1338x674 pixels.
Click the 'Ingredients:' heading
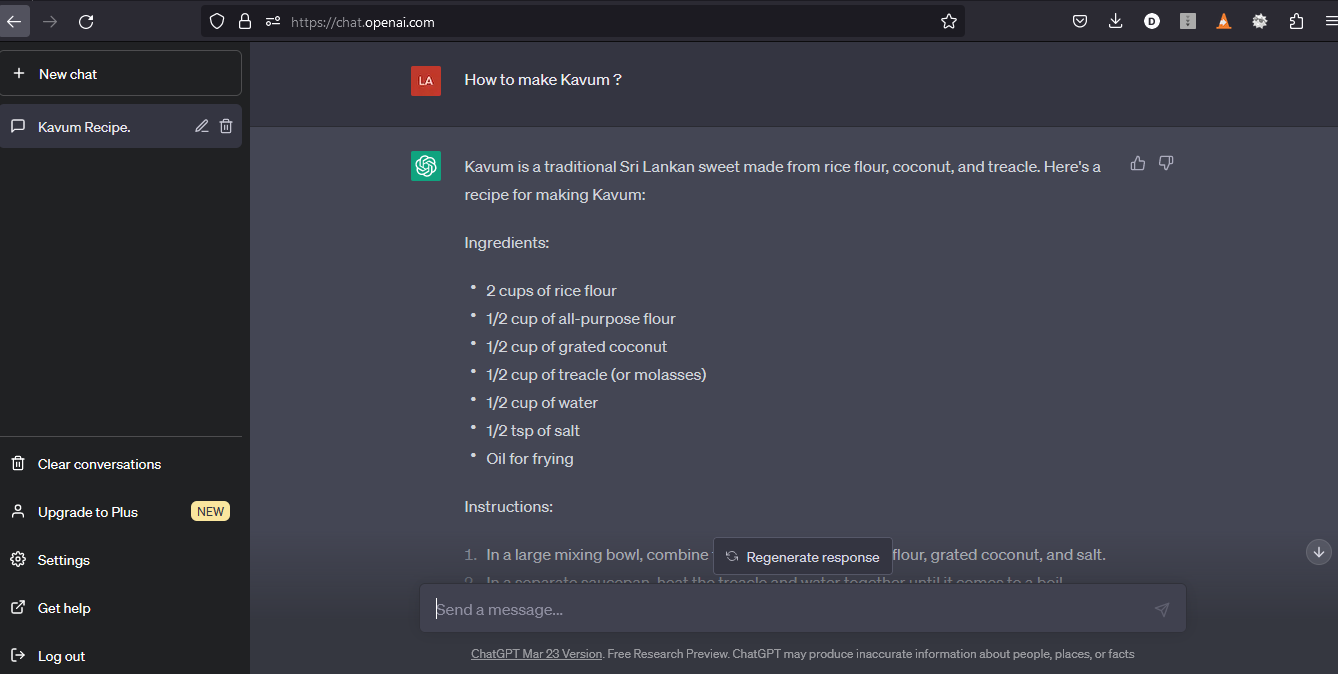[x=507, y=243]
